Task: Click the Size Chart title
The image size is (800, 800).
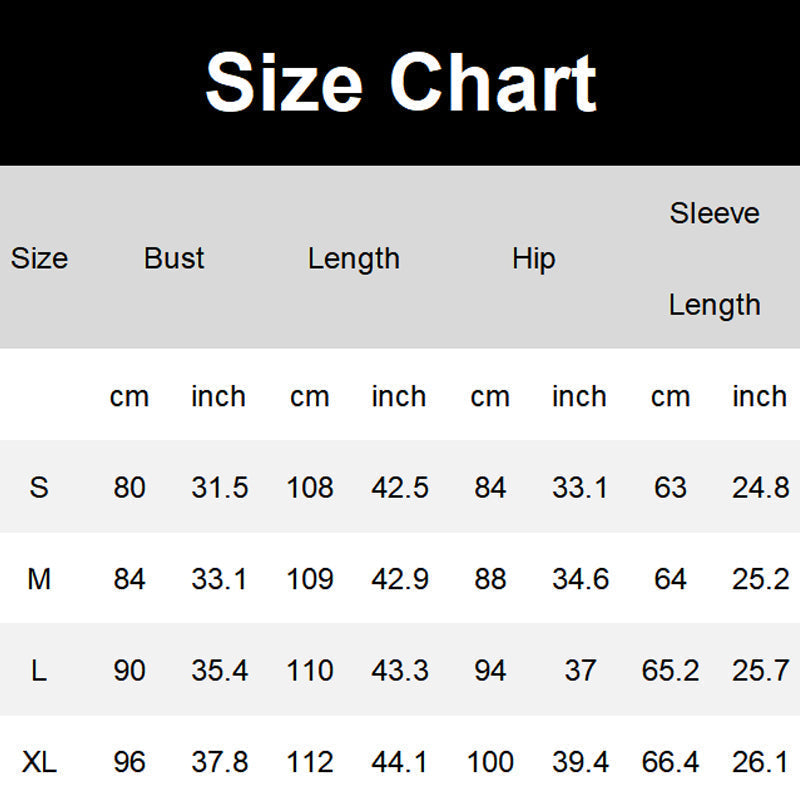Action: tap(400, 82)
